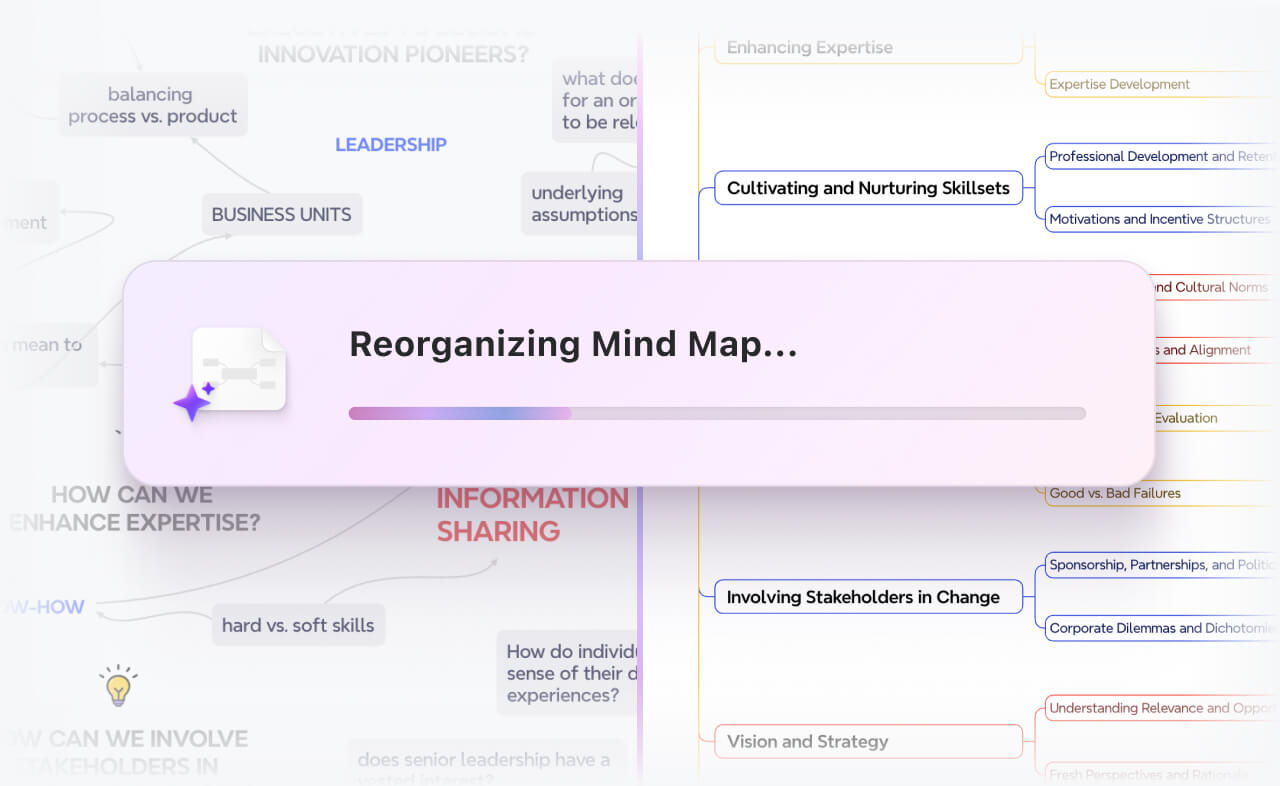Viewport: 1280px width, 786px height.
Task: Select the Understanding Relevance subtopic
Action: tap(1160, 708)
